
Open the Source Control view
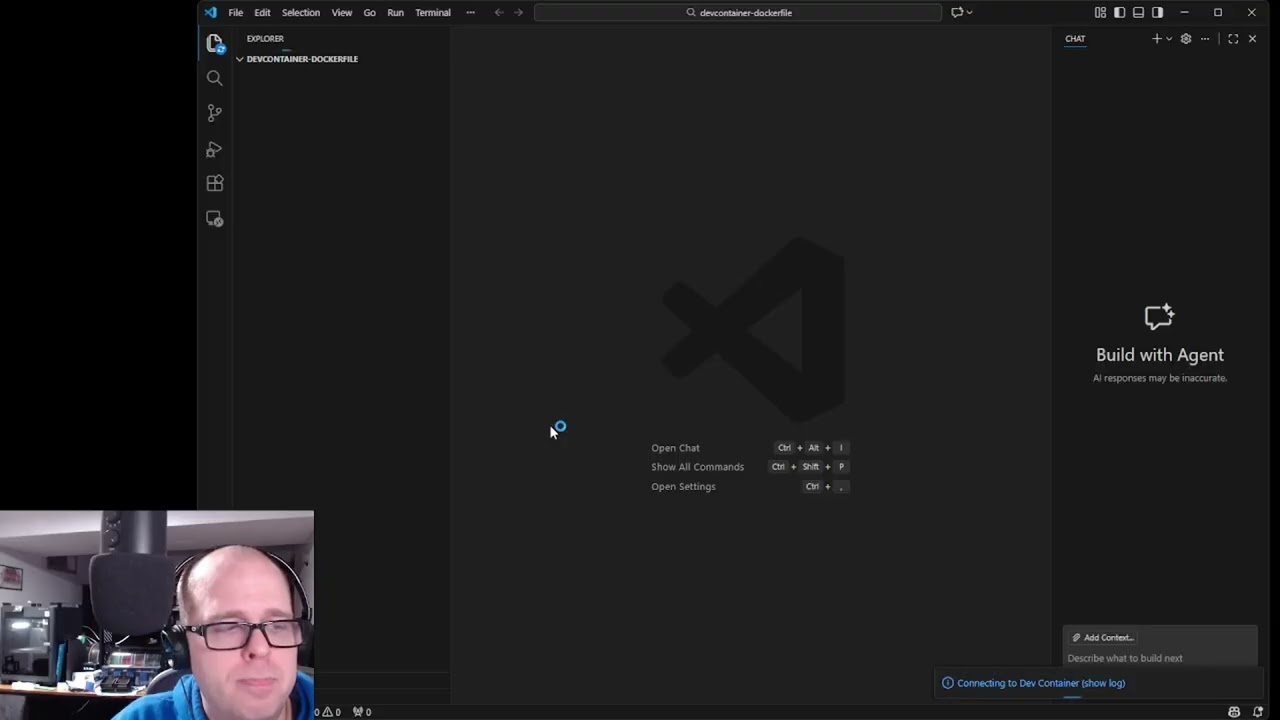click(215, 113)
